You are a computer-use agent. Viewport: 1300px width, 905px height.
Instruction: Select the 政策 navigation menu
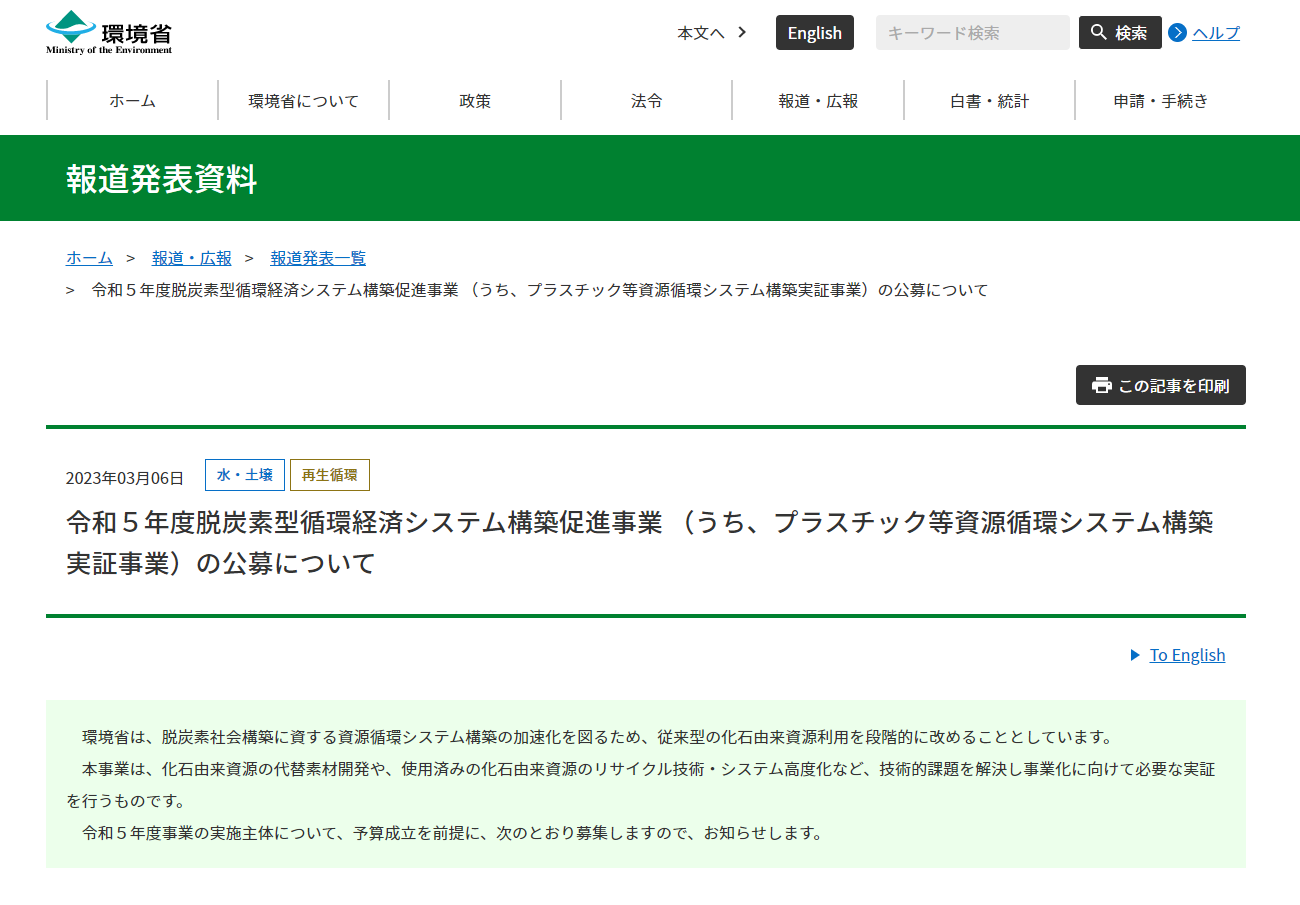[x=475, y=100]
